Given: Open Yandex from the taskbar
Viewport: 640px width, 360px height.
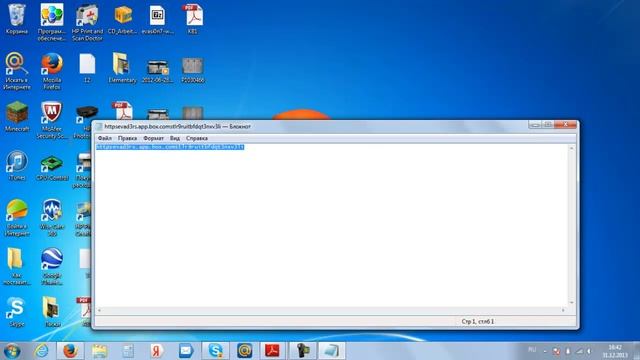Looking at the screenshot, I should [x=156, y=351].
